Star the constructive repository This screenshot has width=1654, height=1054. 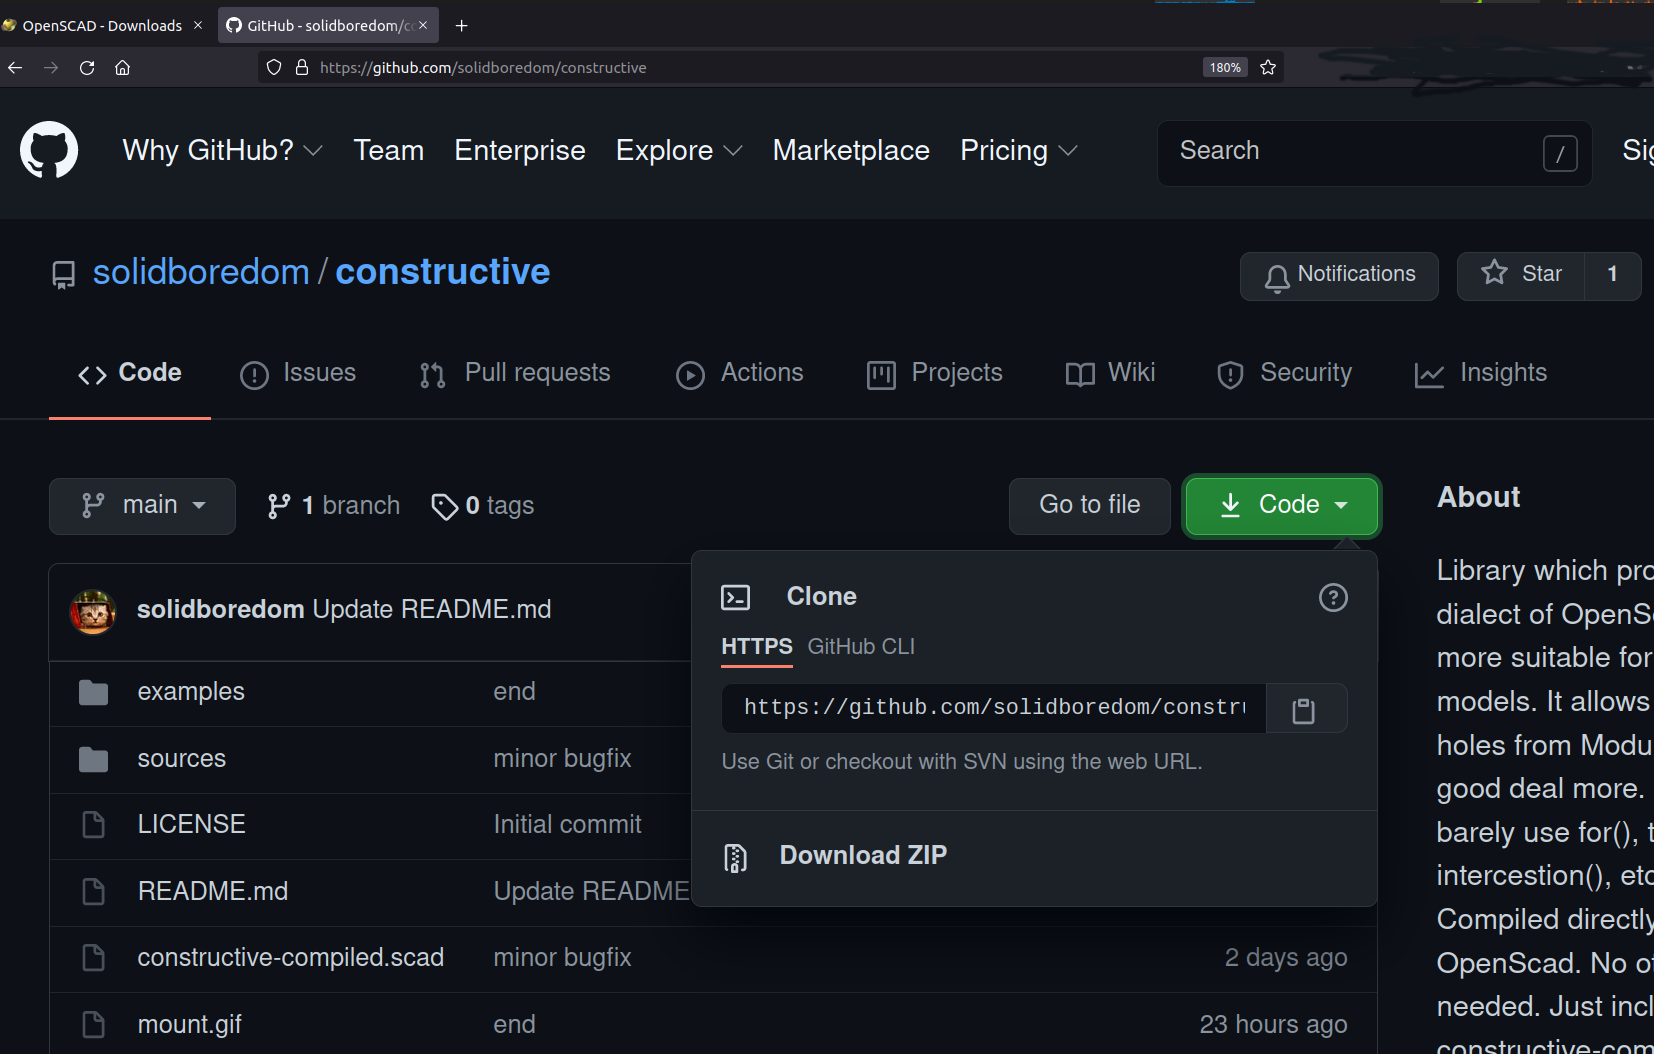tap(1521, 275)
